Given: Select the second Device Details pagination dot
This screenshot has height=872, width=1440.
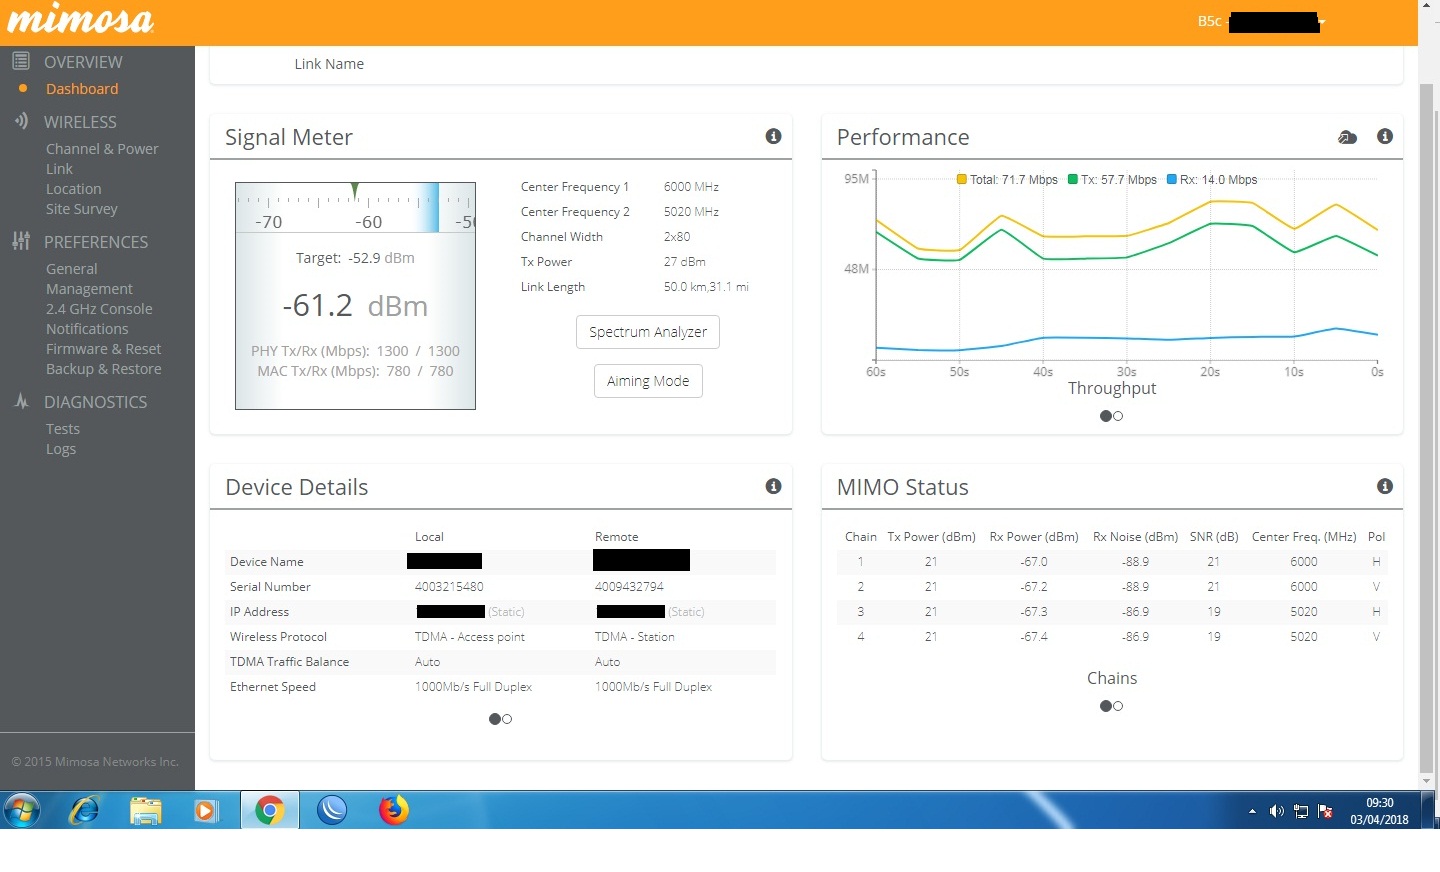Looking at the screenshot, I should click(507, 719).
